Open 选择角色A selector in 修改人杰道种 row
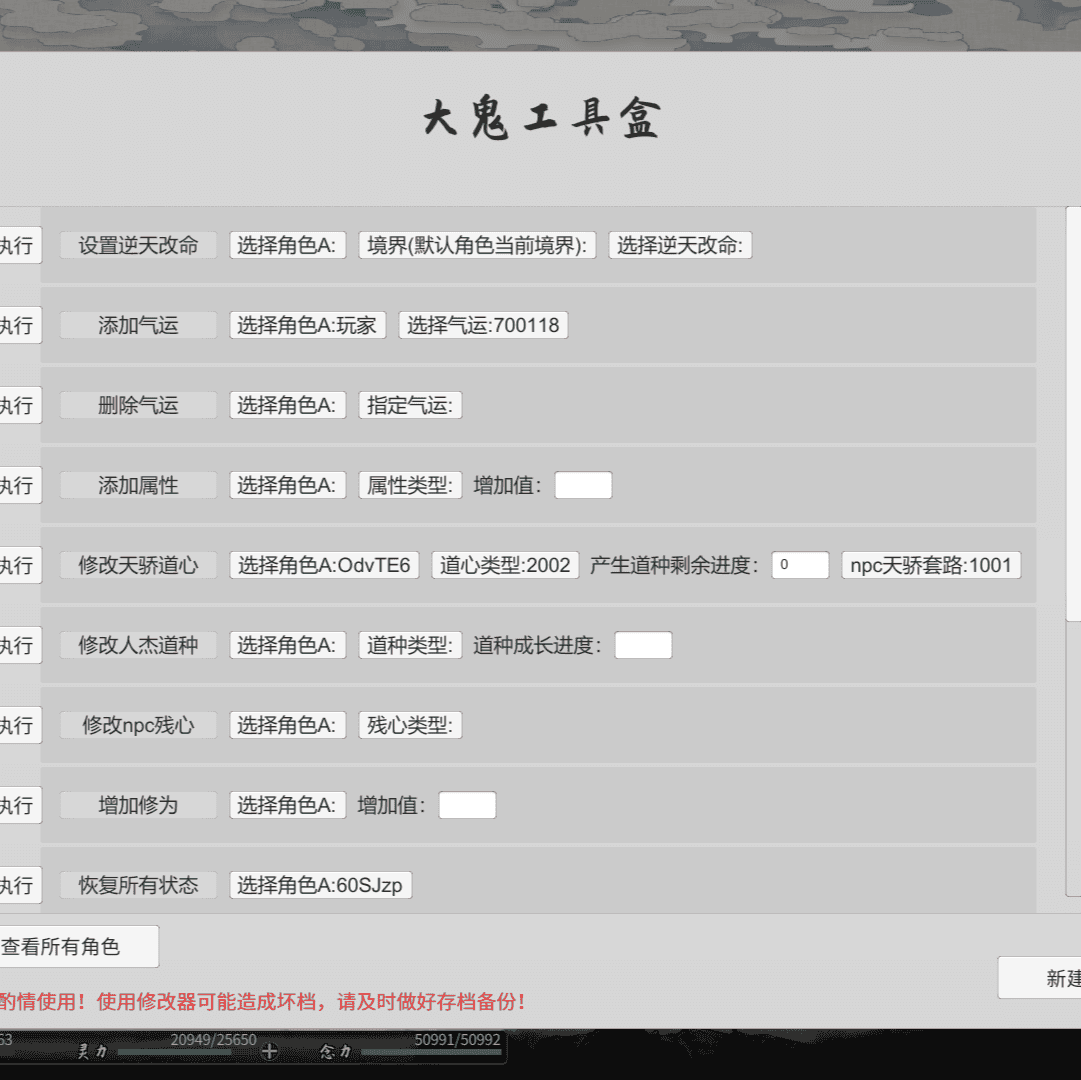 287,645
